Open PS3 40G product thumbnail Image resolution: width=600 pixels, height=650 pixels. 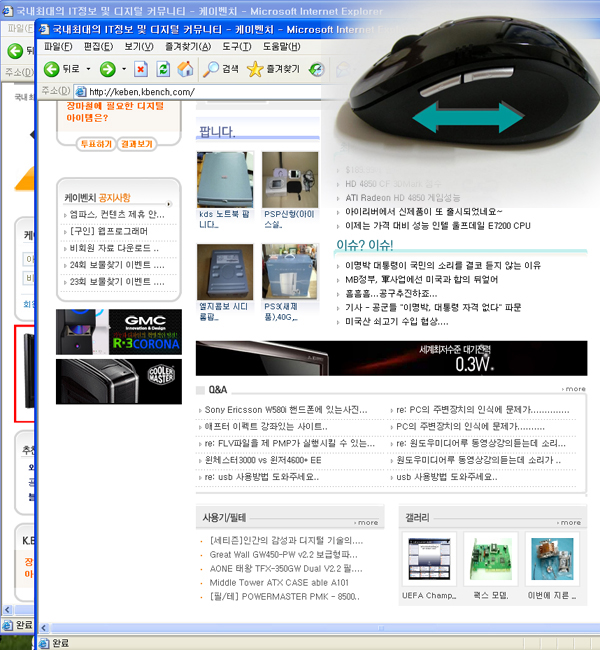pos(290,272)
